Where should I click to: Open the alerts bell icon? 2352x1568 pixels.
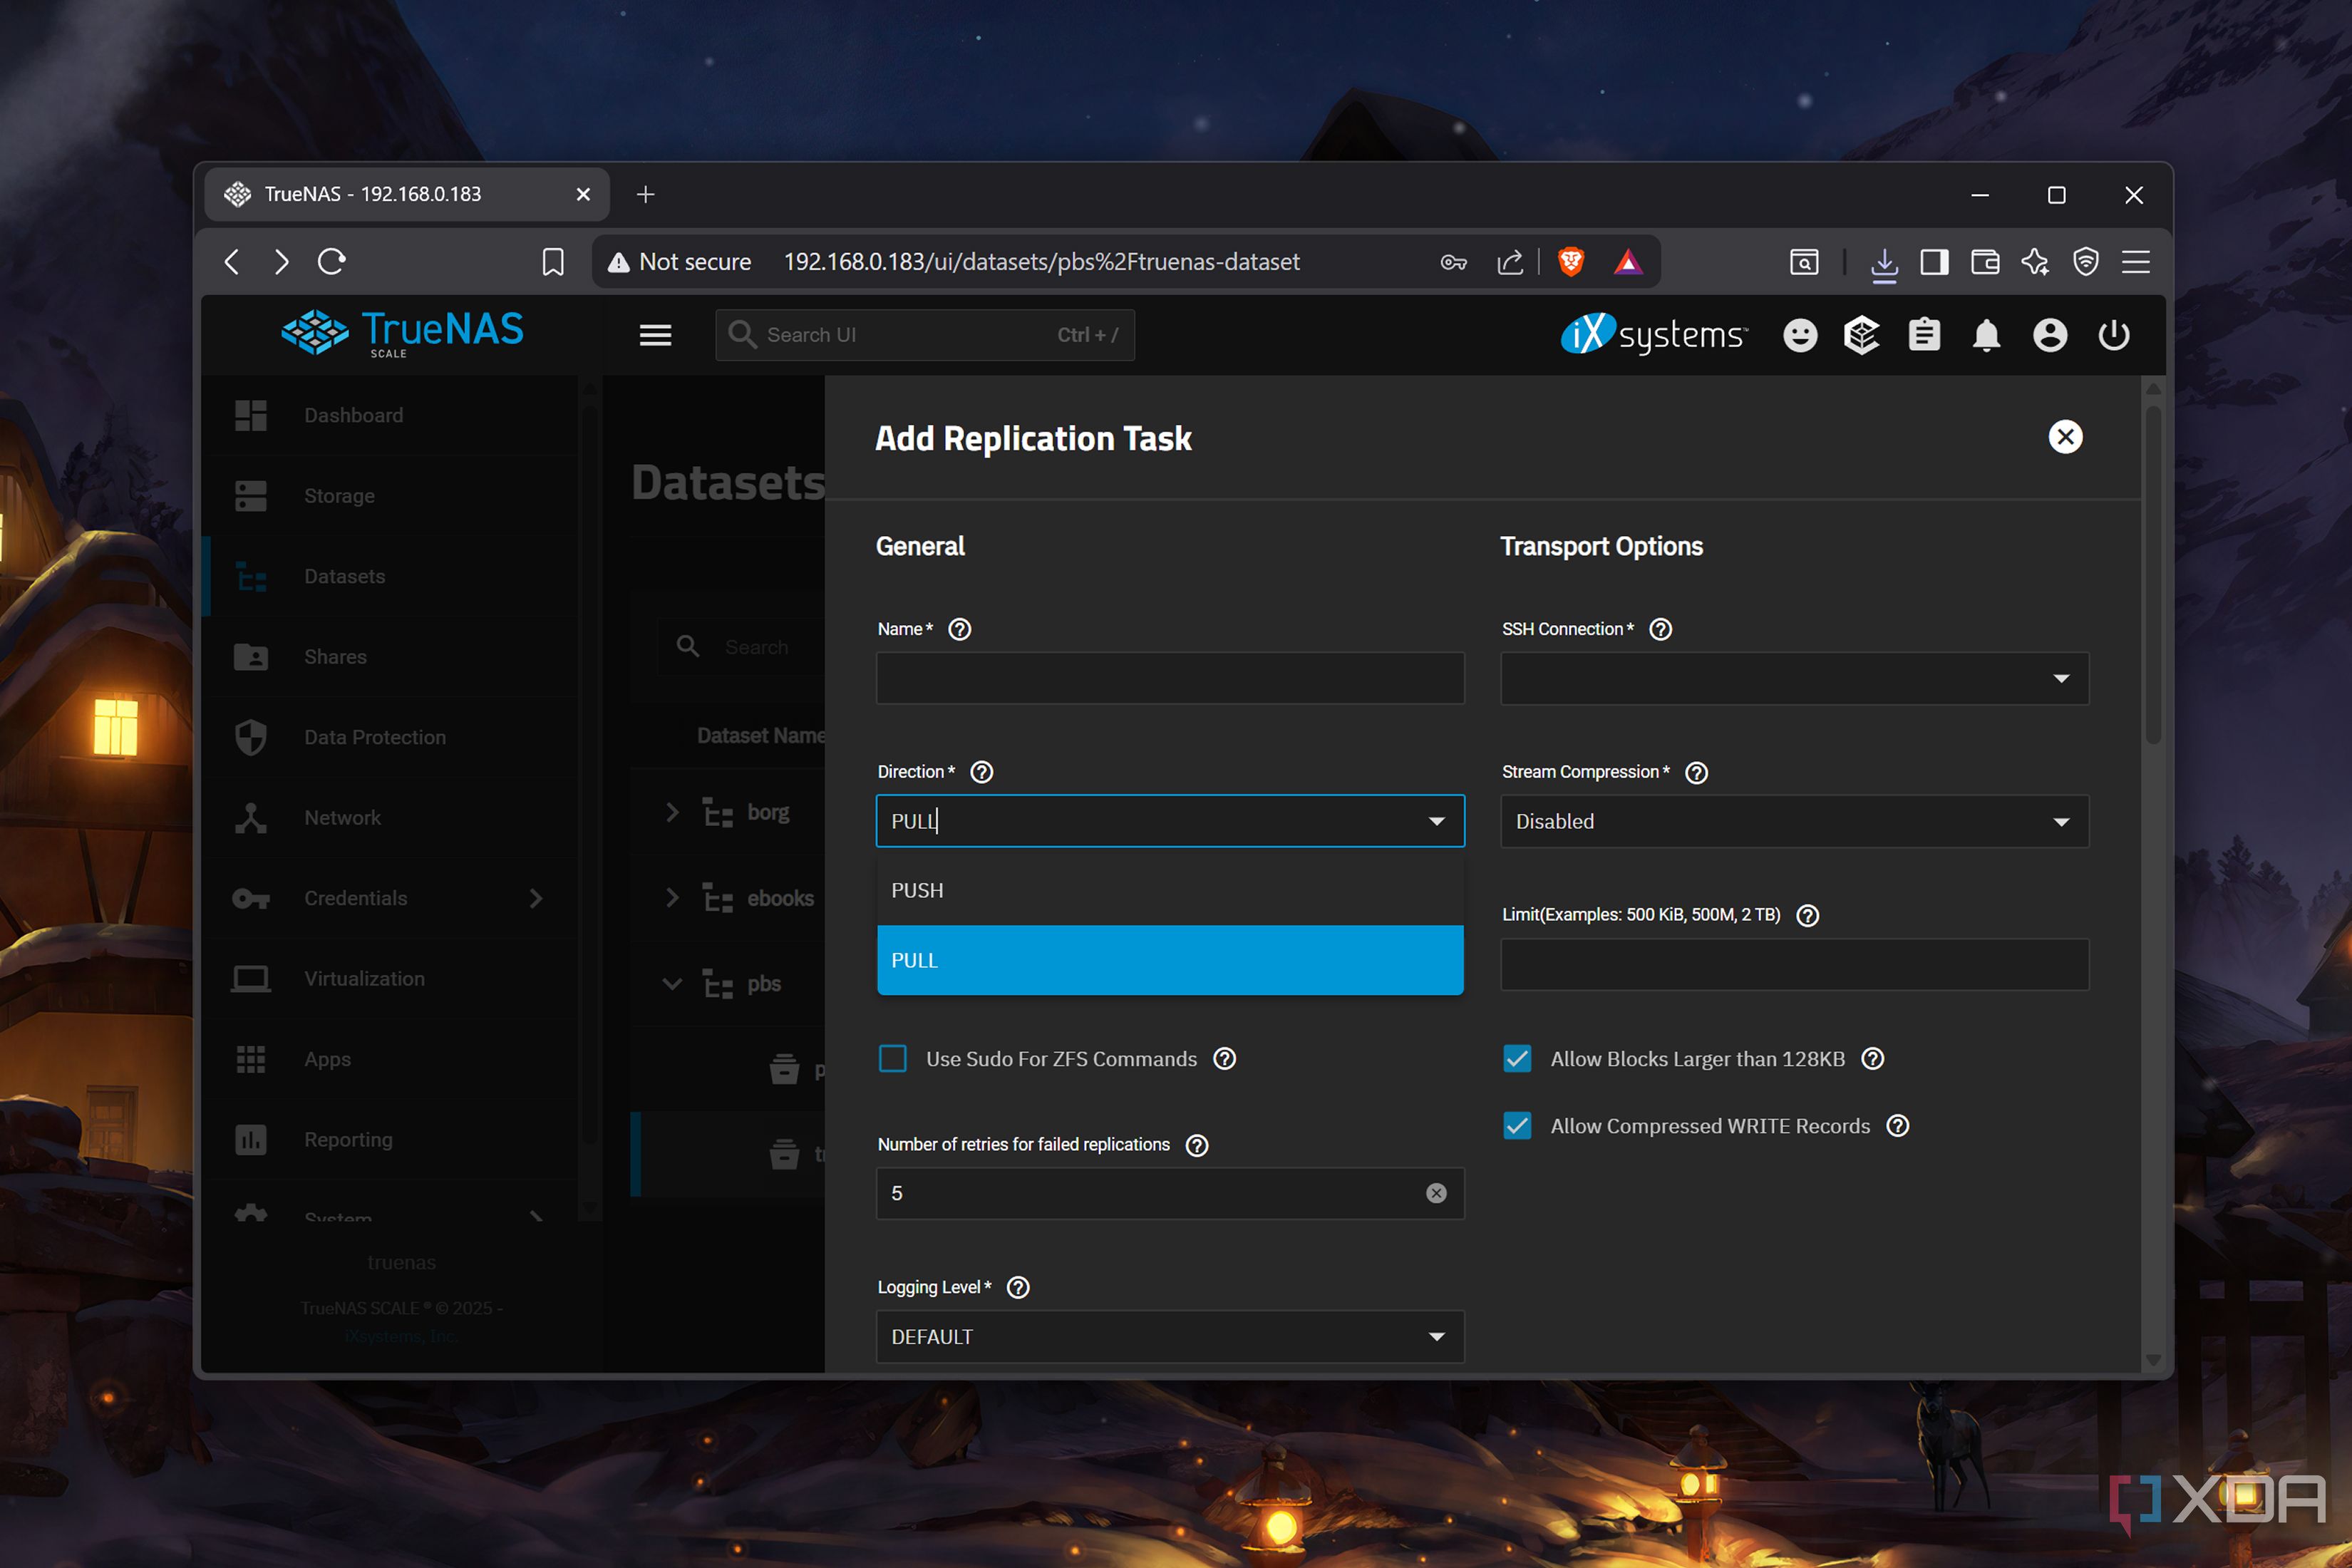click(x=1986, y=335)
